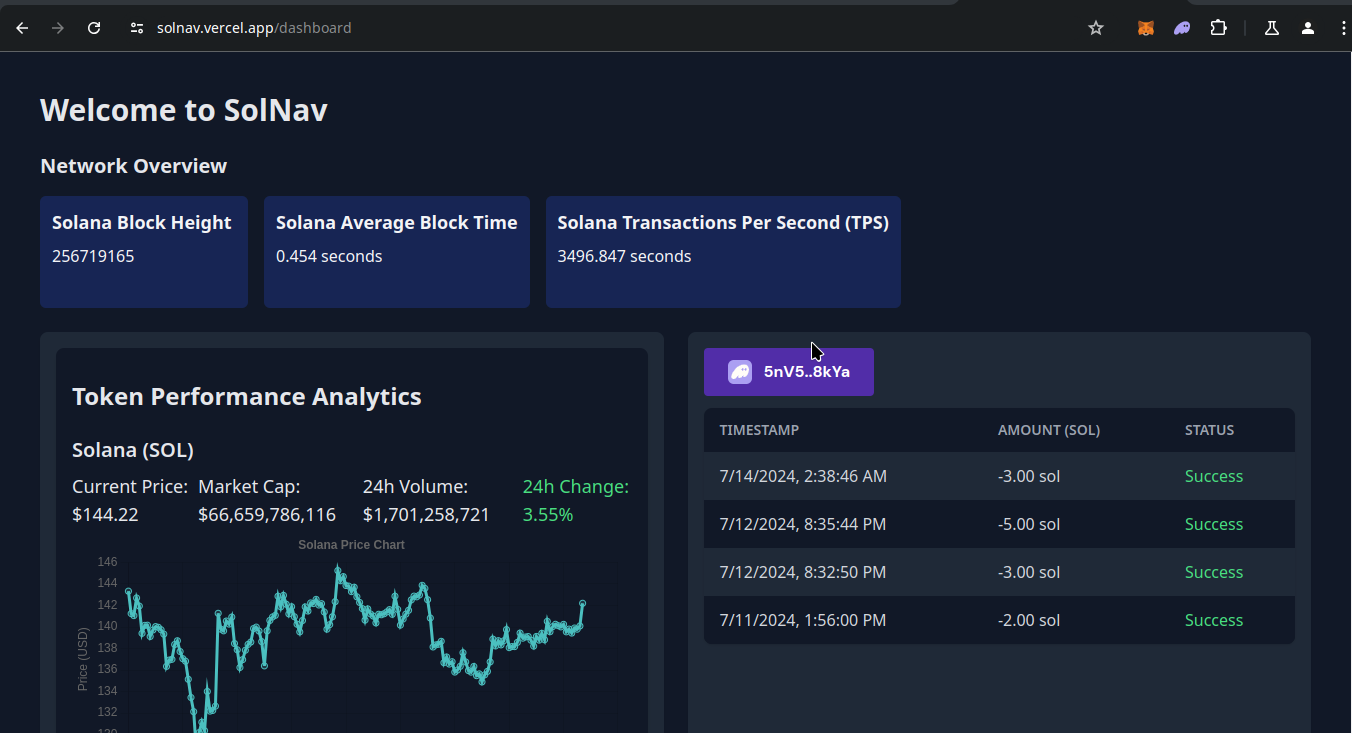Open the Chrome three-dot menu
This screenshot has height=733, width=1352.
1343,28
